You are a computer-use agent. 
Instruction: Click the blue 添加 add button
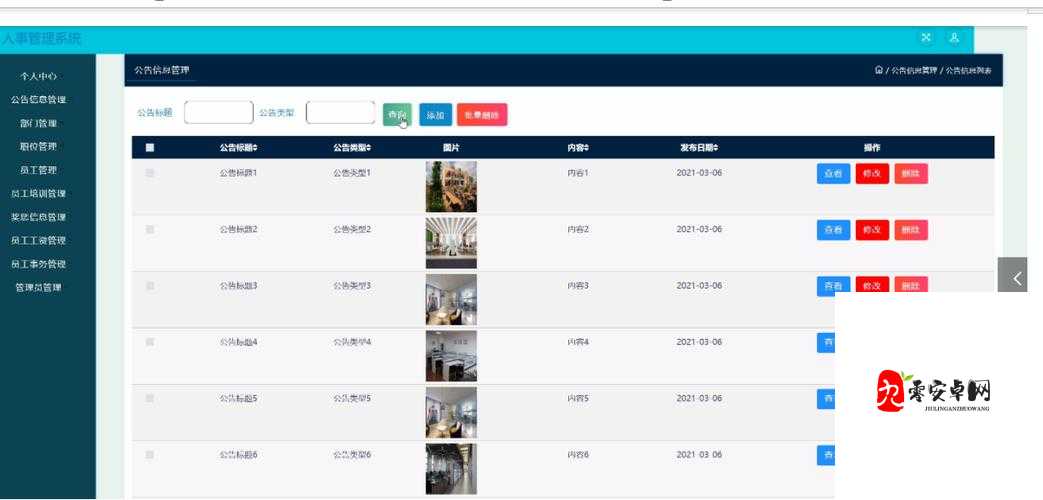(435, 115)
